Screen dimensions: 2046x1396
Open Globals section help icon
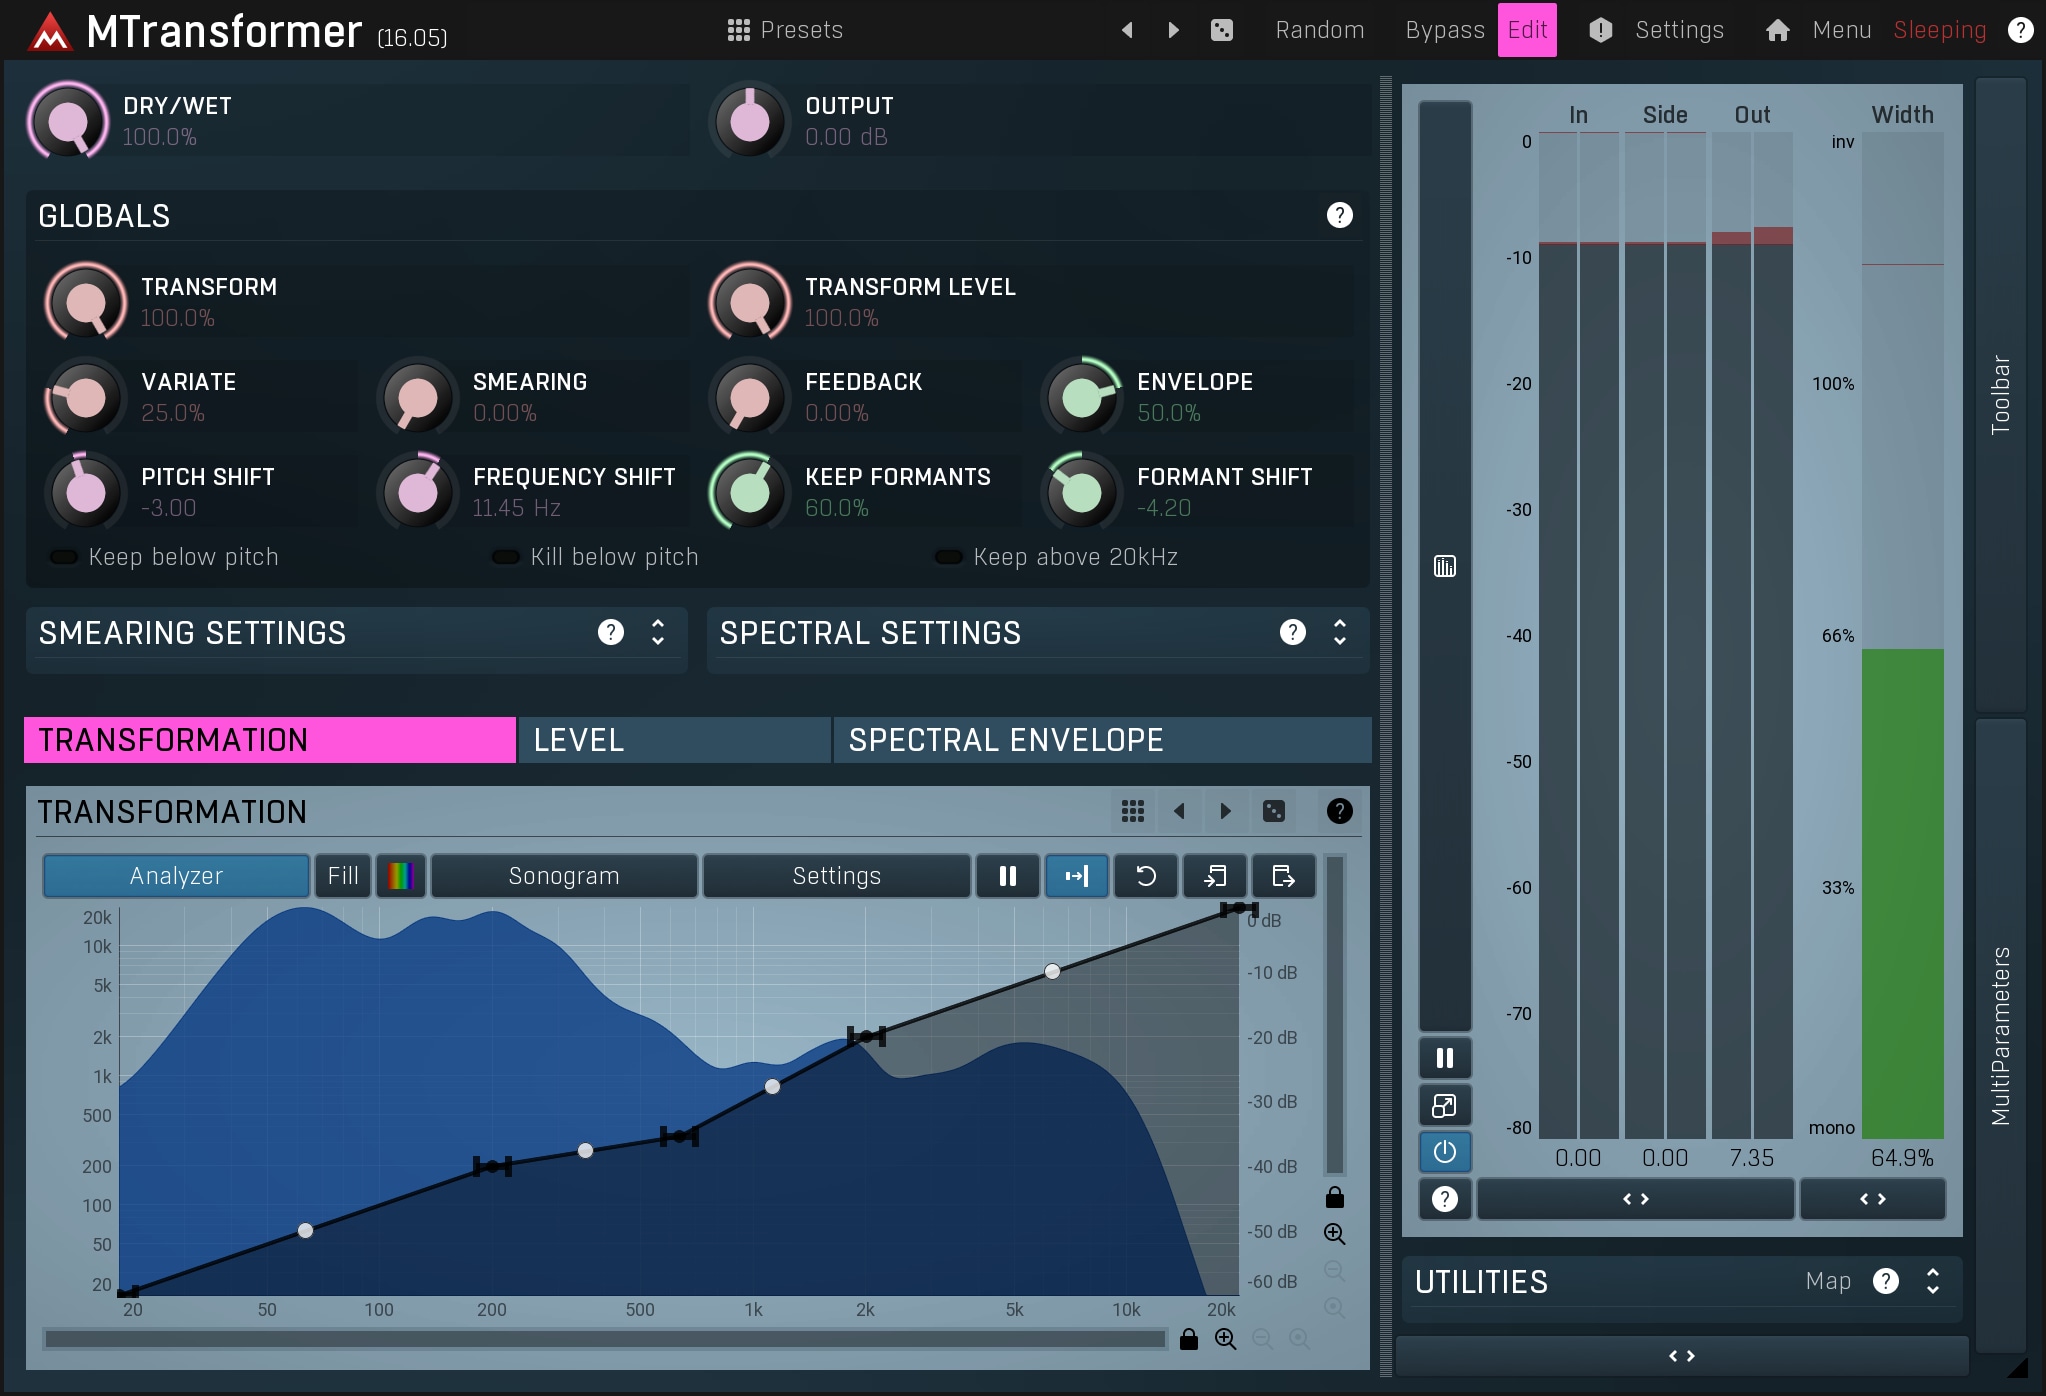pos(1339,215)
